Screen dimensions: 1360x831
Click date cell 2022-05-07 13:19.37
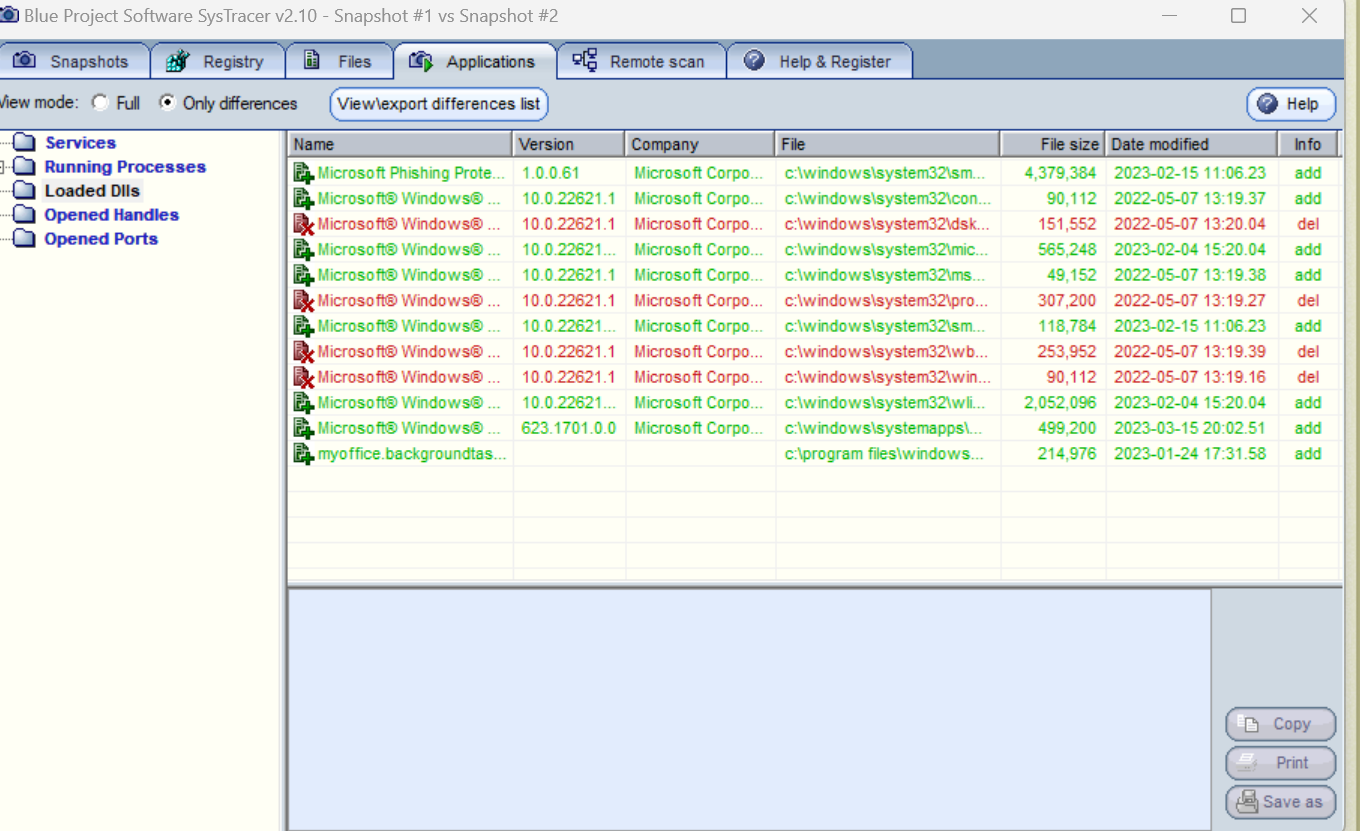tap(1190, 199)
